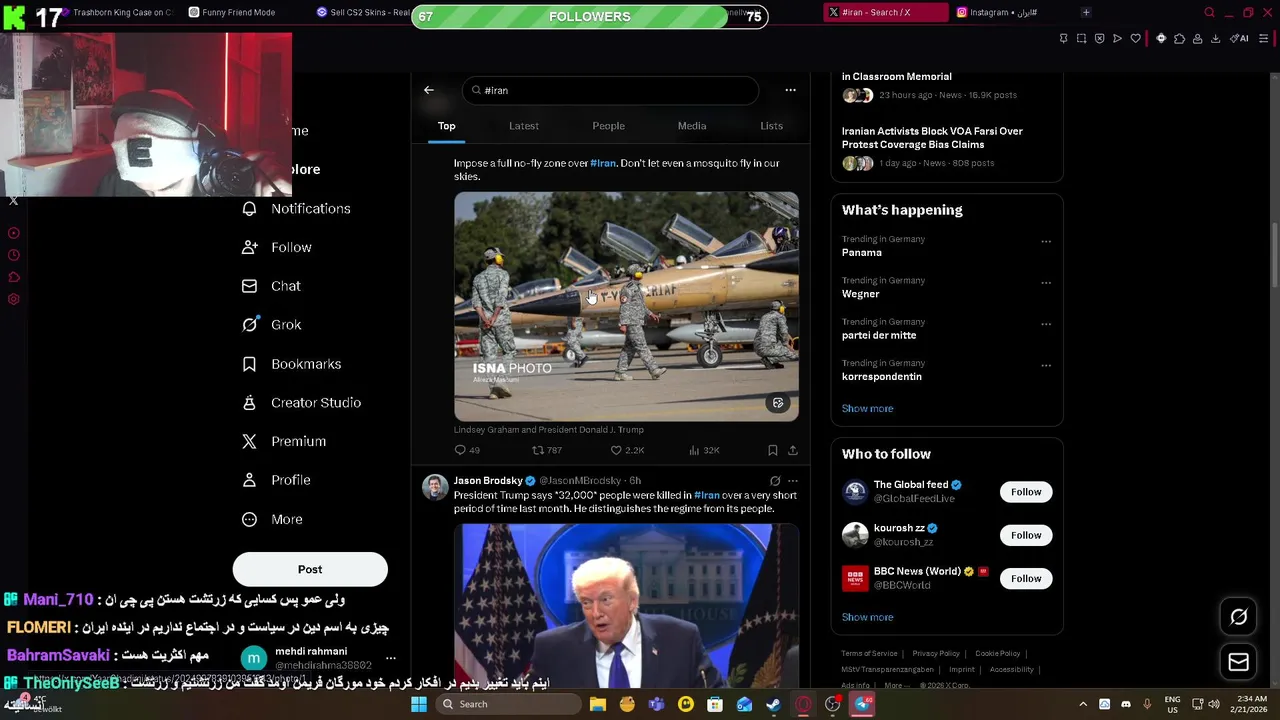Click the back arrow beside the search box
Image resolution: width=1280 pixels, height=720 pixels.
tap(429, 90)
